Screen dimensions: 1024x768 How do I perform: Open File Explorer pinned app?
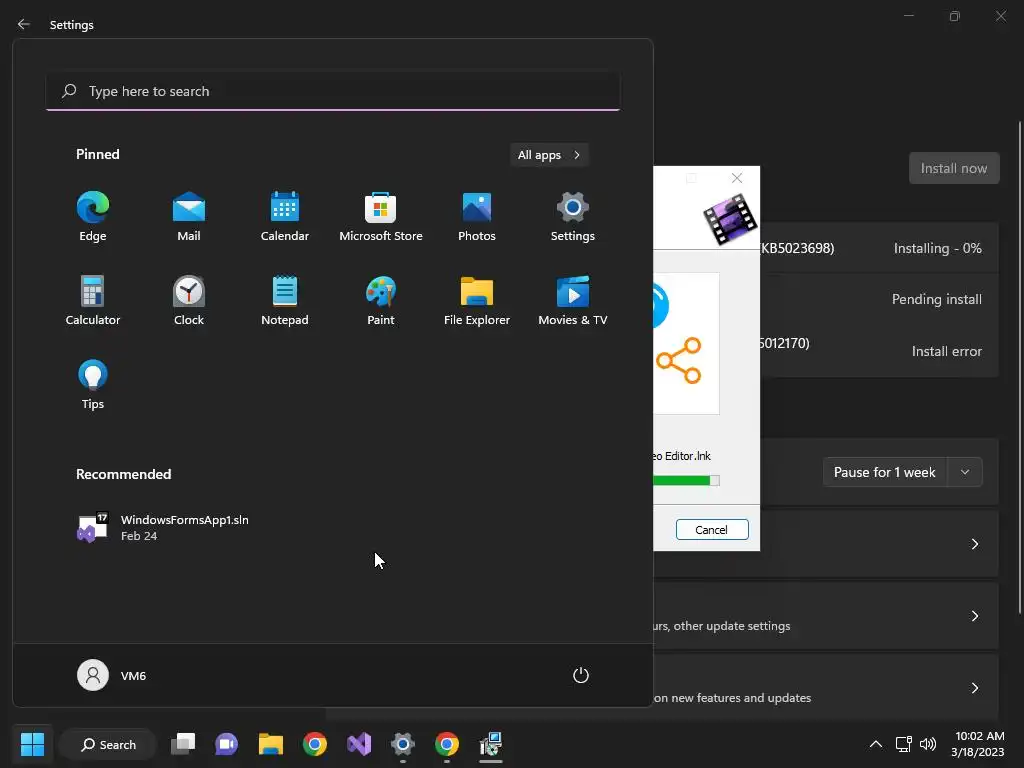477,300
